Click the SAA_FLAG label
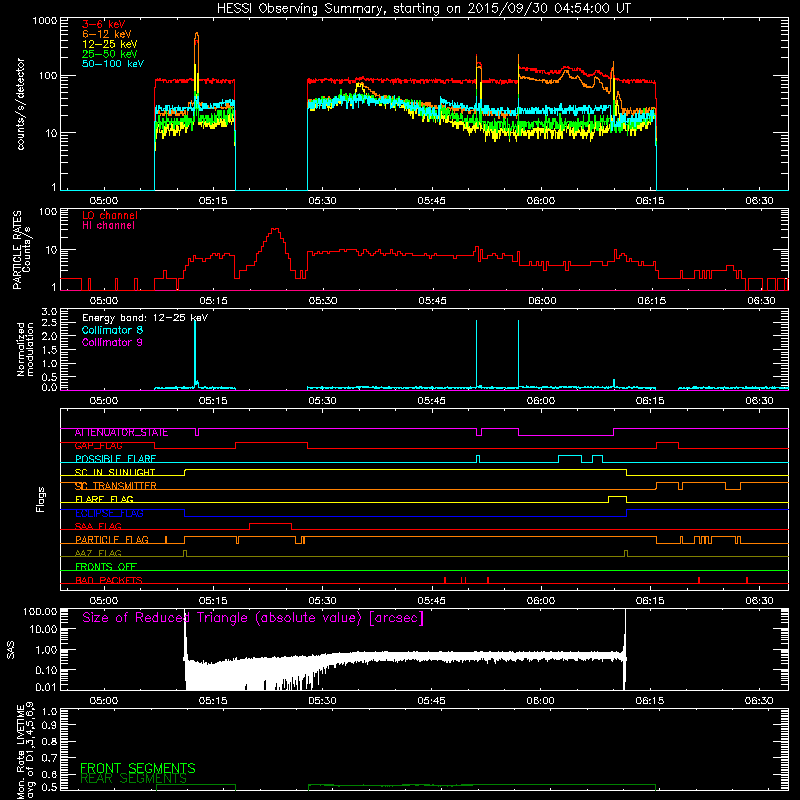800x800 pixels. tap(98, 527)
